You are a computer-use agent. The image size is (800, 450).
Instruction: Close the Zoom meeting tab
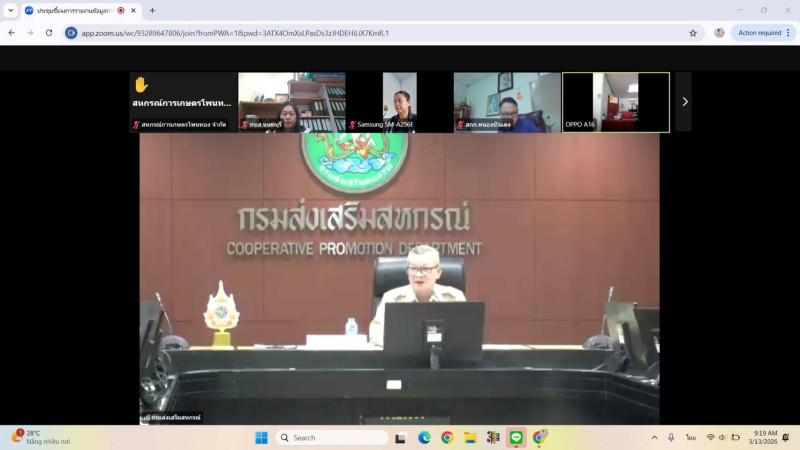(x=133, y=10)
